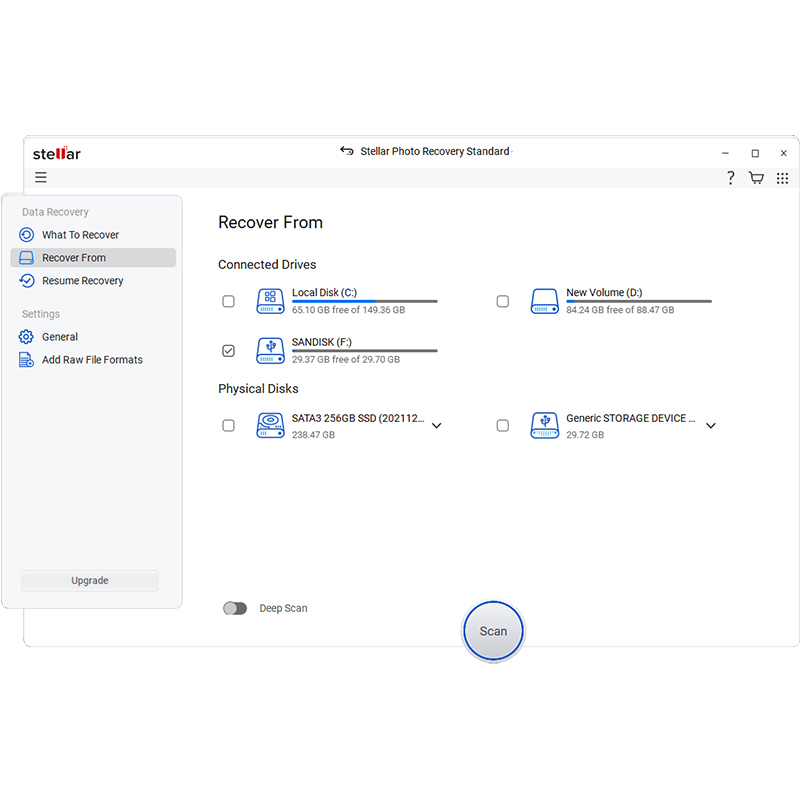Click the What To Recover sidebar icon
This screenshot has height=800, width=800.
[27, 235]
